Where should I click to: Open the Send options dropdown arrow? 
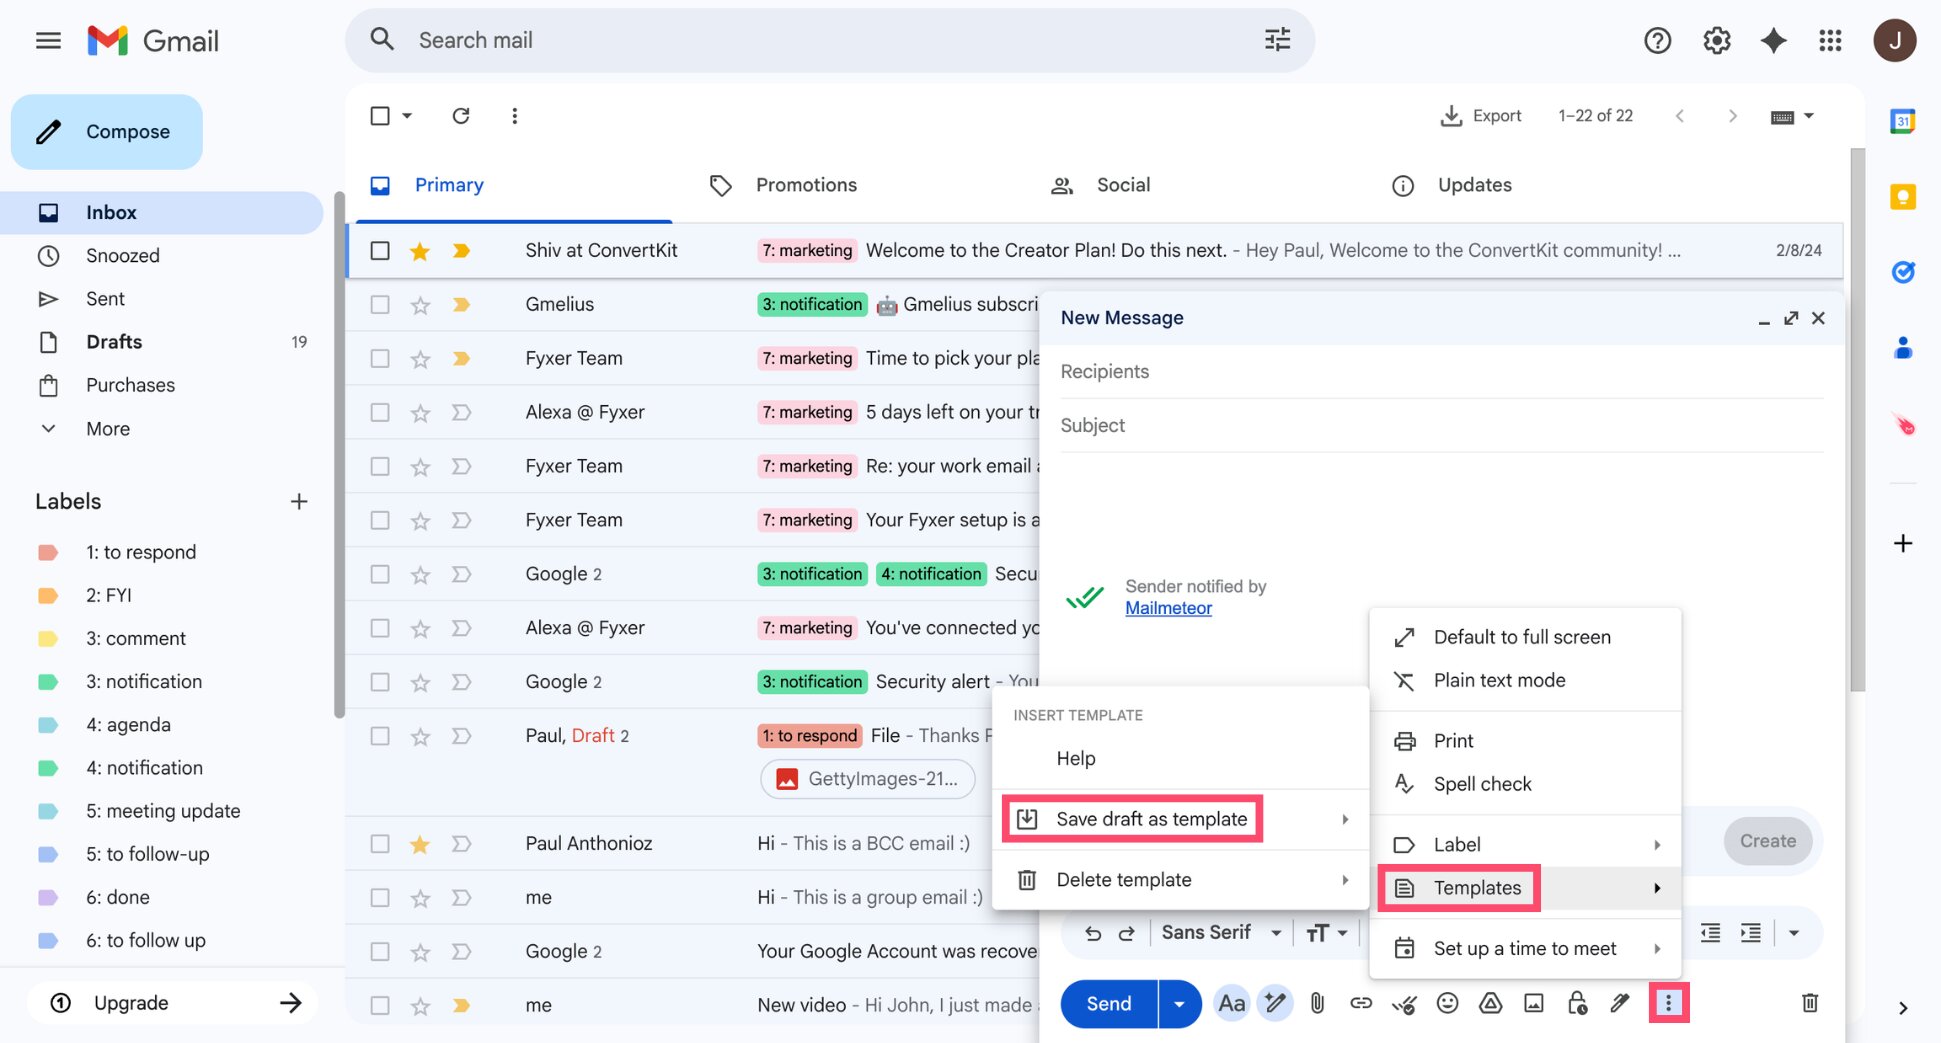click(1179, 1003)
